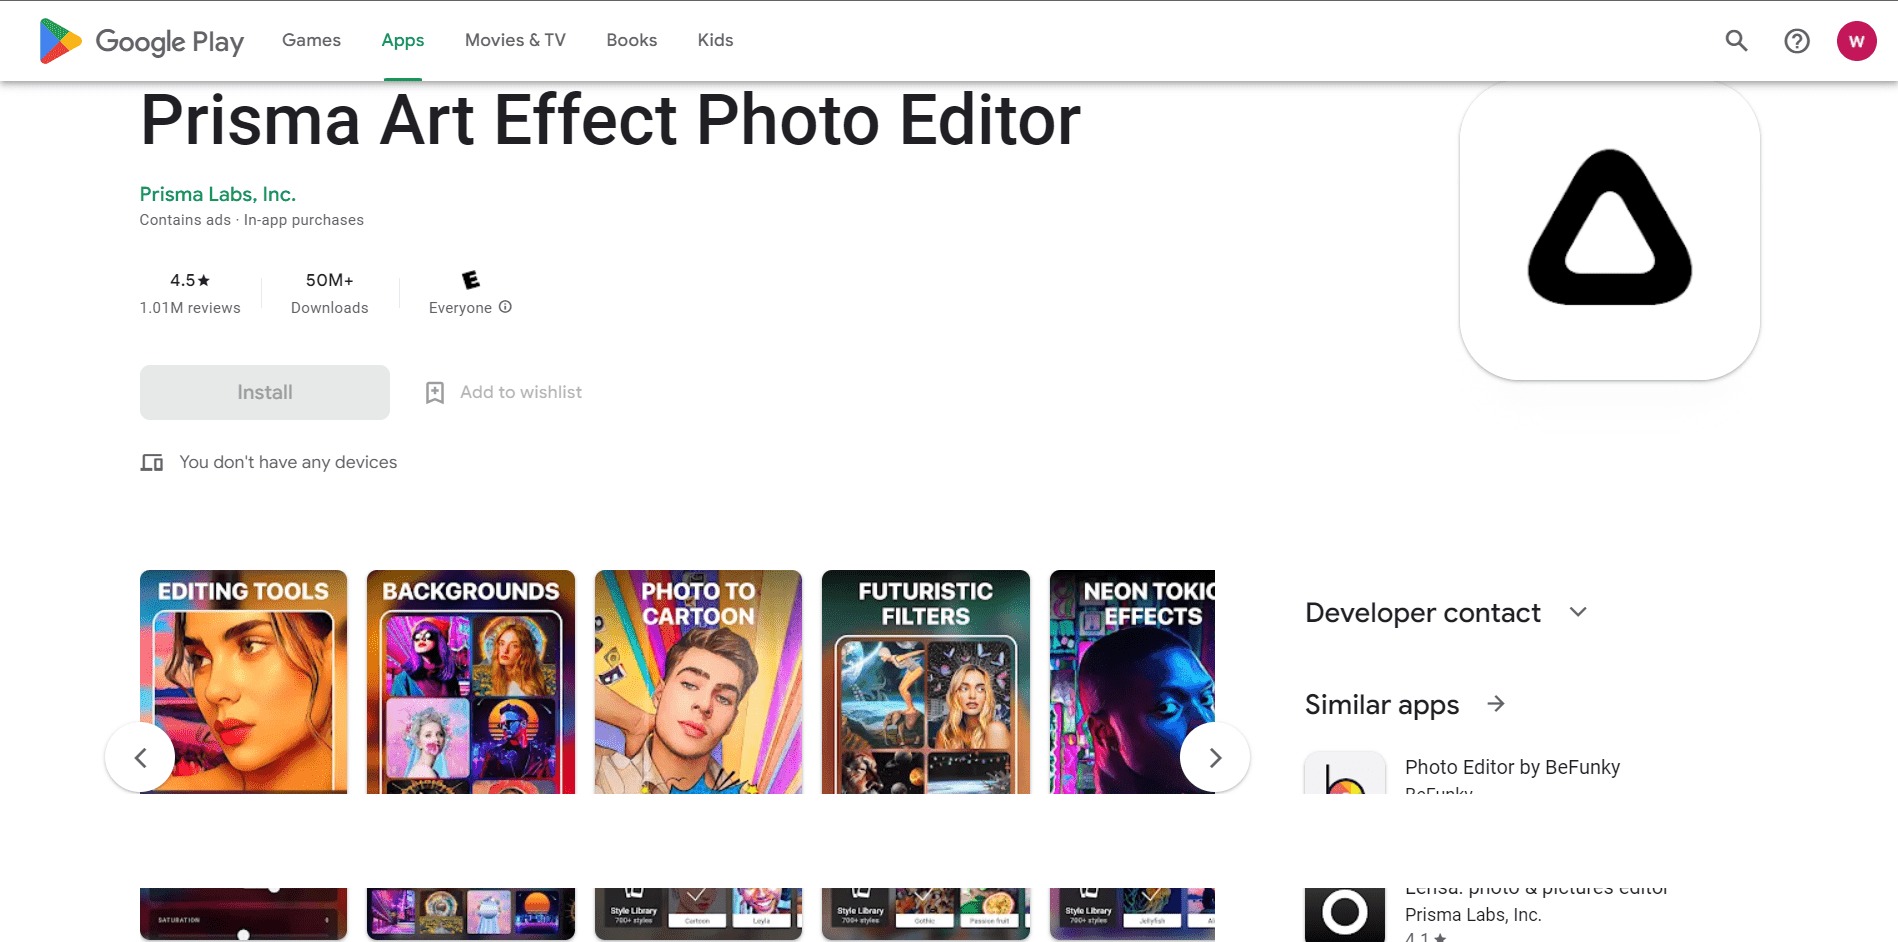Viewport: 1898px width, 942px height.
Task: Switch to the Games tab
Action: [x=311, y=40]
